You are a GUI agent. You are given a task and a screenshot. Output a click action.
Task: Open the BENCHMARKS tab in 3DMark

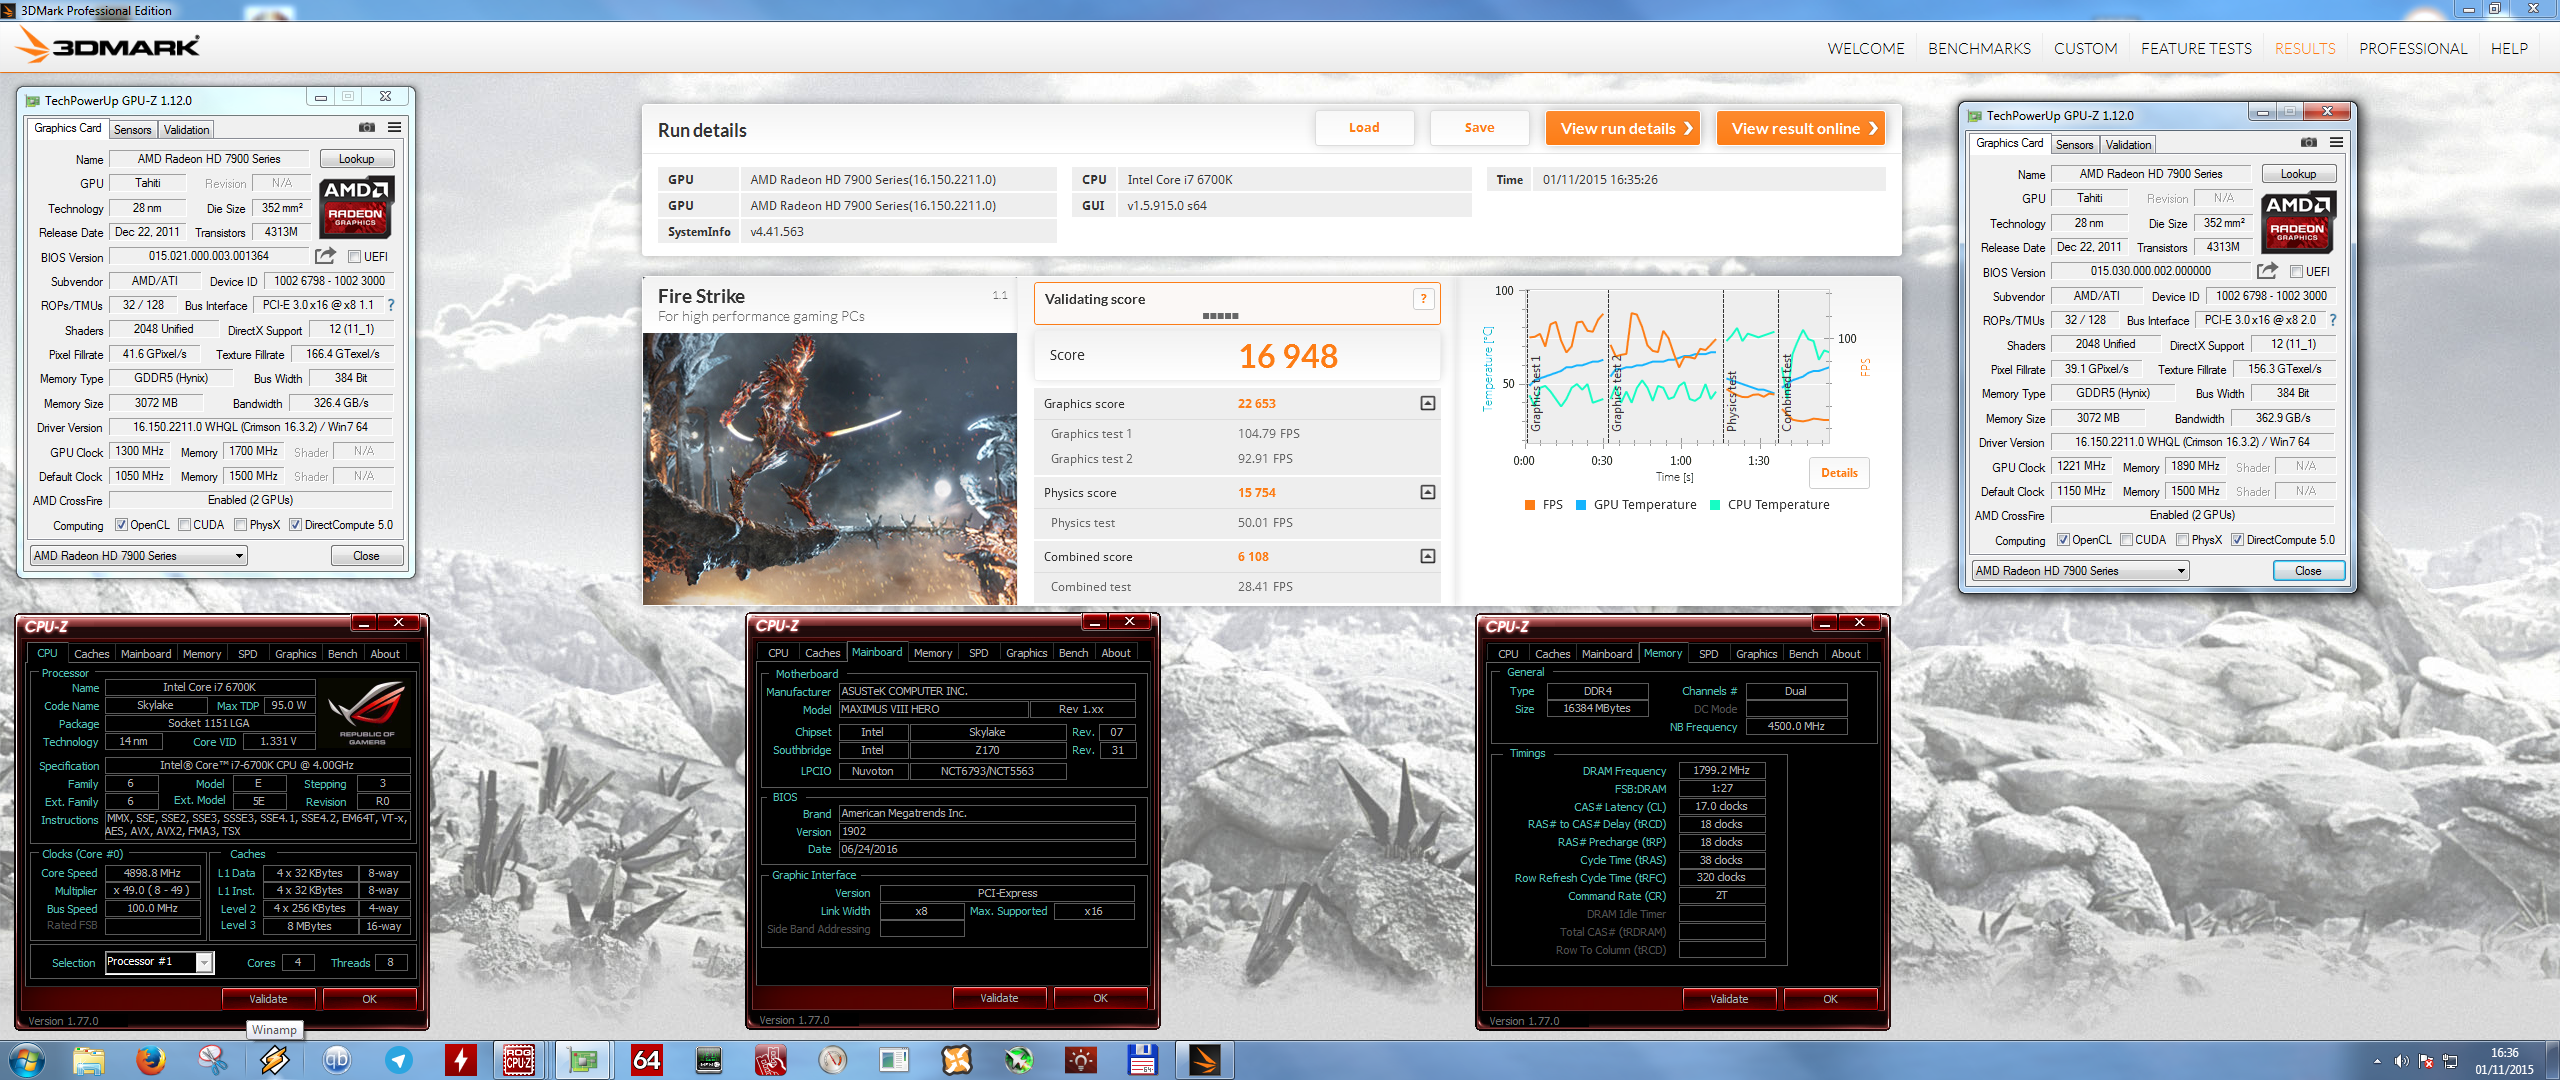[1979, 48]
